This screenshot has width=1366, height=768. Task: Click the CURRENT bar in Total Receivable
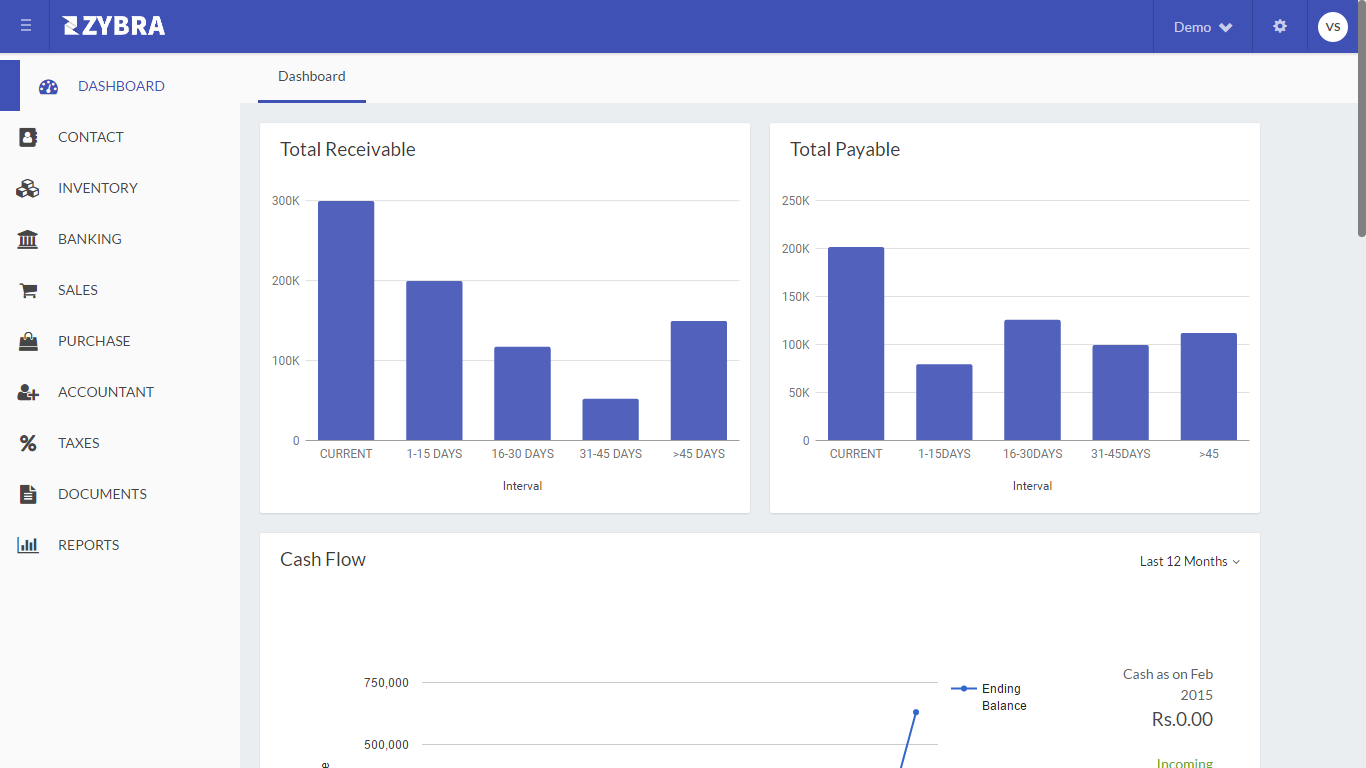point(346,321)
